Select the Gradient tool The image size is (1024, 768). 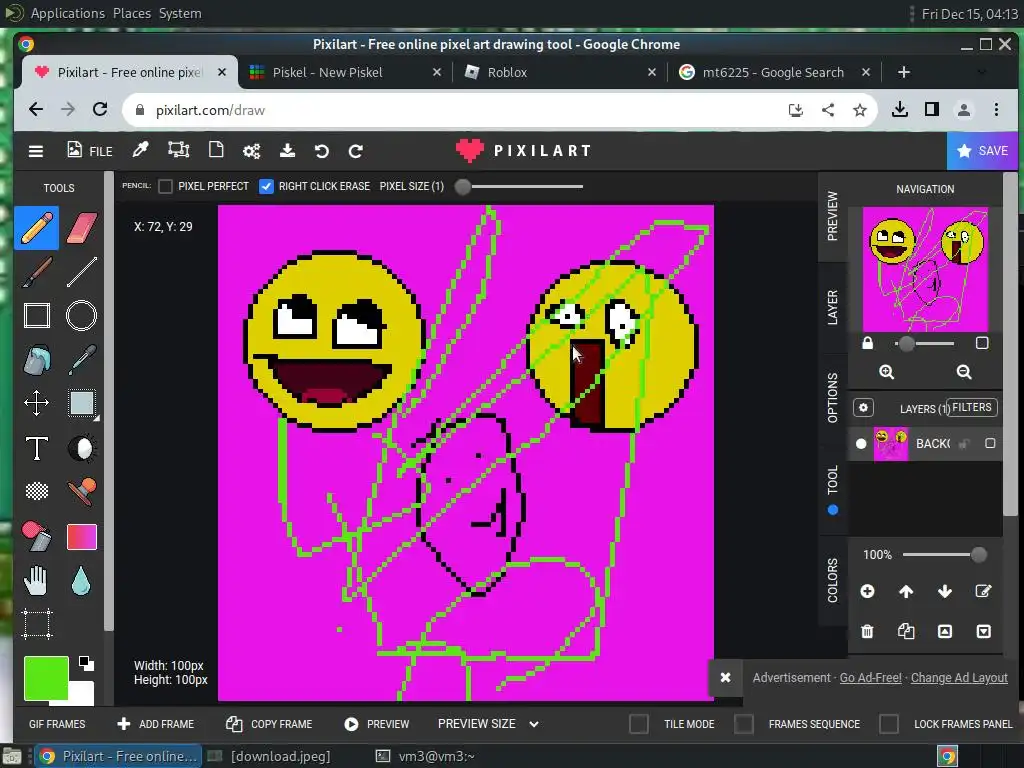tap(82, 537)
